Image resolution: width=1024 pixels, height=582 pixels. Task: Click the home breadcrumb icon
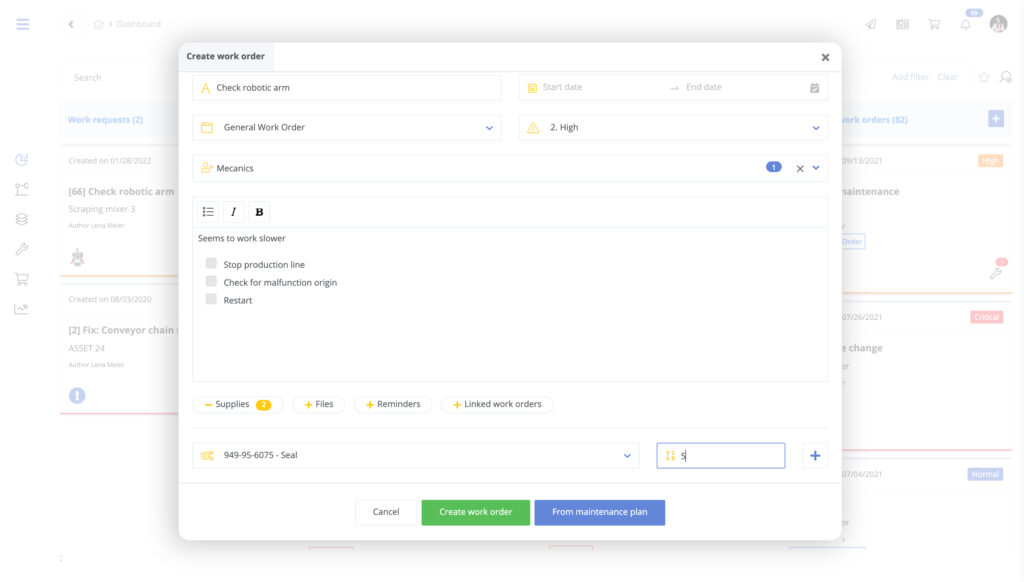99,24
